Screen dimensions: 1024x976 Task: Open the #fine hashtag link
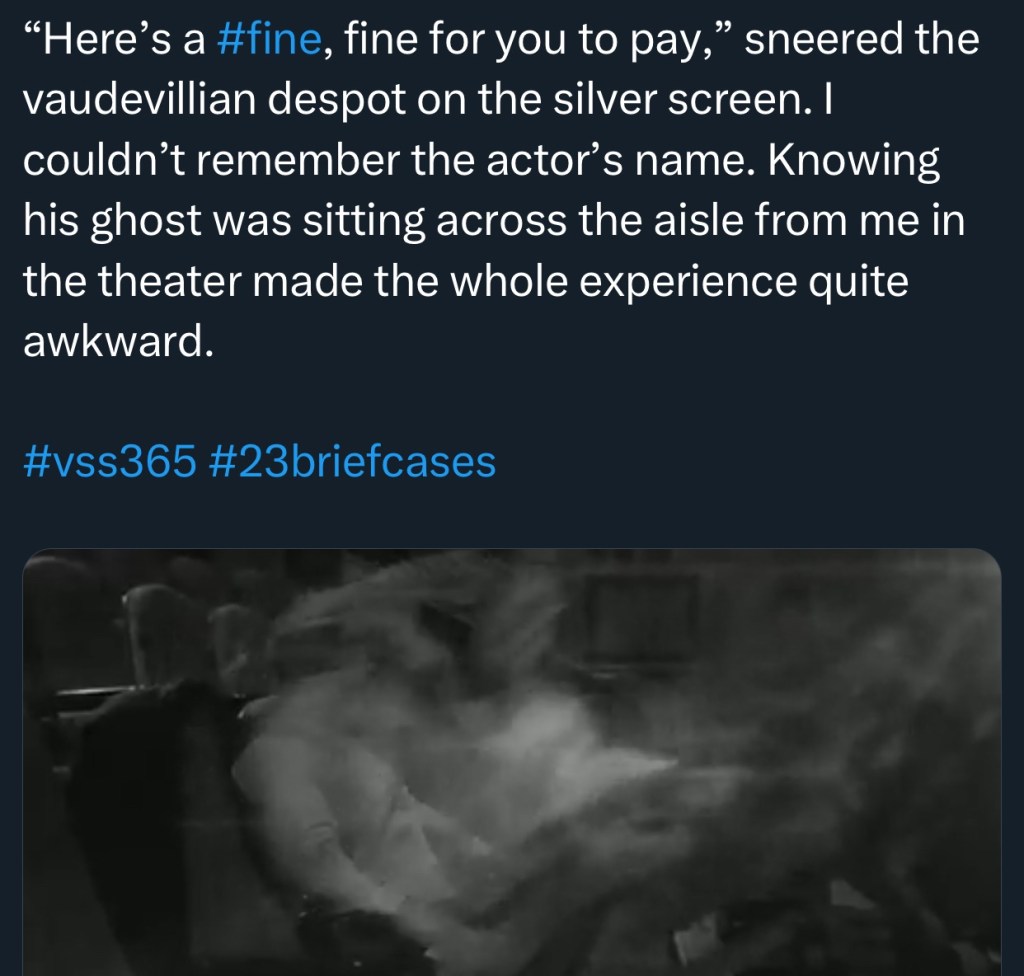click(x=268, y=39)
